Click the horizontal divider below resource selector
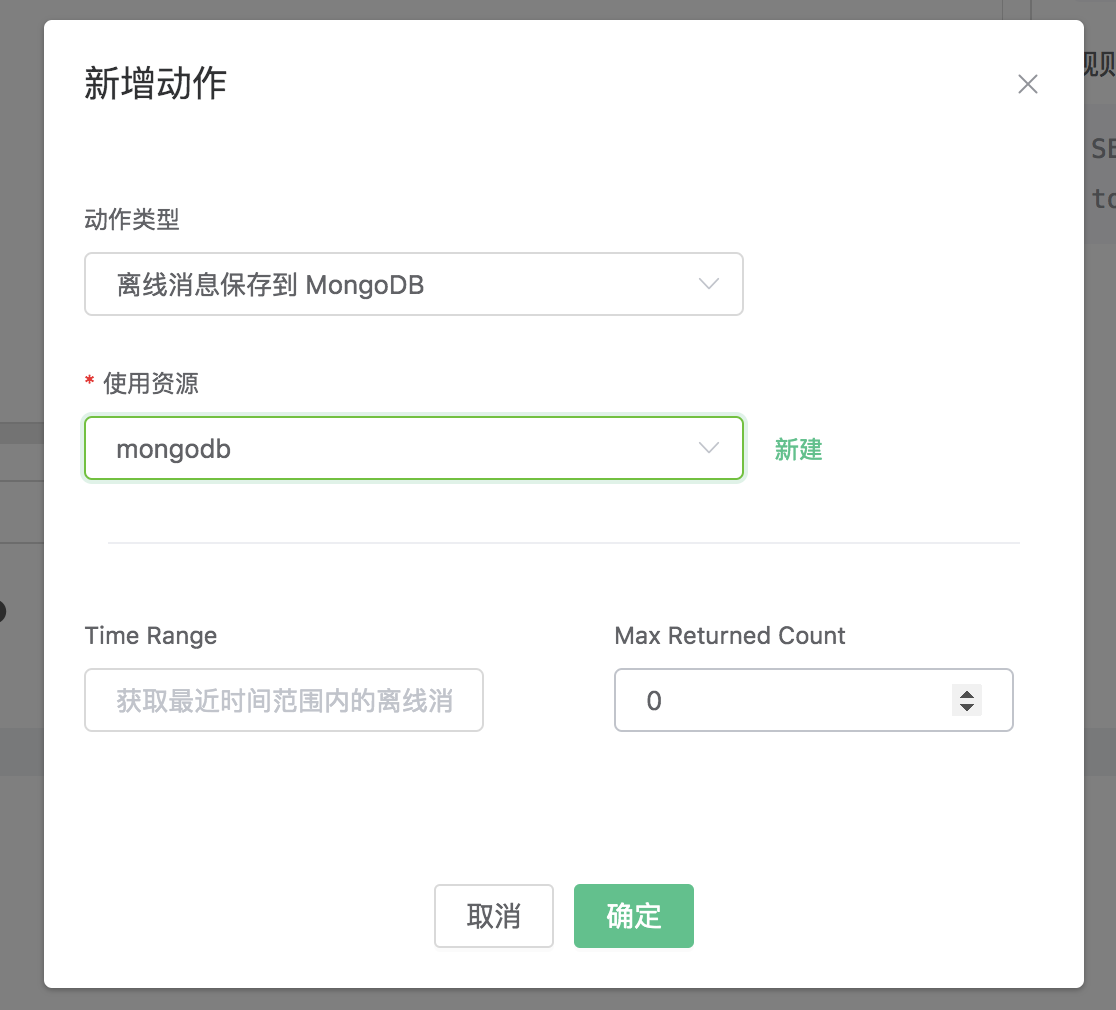The height and width of the screenshot is (1010, 1116). [x=563, y=543]
